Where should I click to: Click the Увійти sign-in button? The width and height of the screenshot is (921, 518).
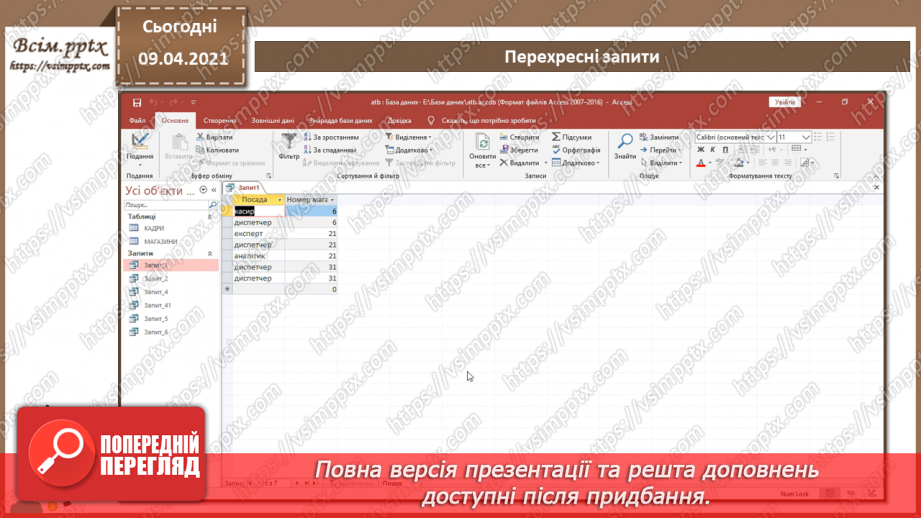coord(784,102)
